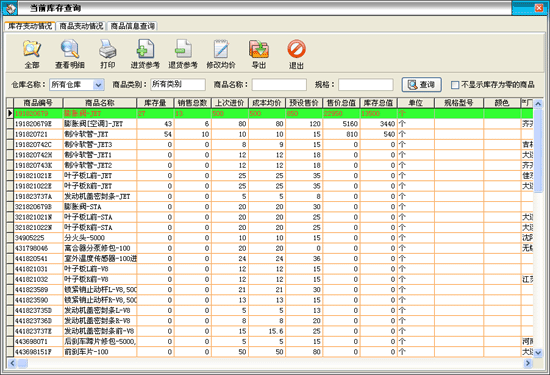The width and height of the screenshot is (550, 375).
Task: Select row 叶子板L前-V8
Action: [270, 269]
